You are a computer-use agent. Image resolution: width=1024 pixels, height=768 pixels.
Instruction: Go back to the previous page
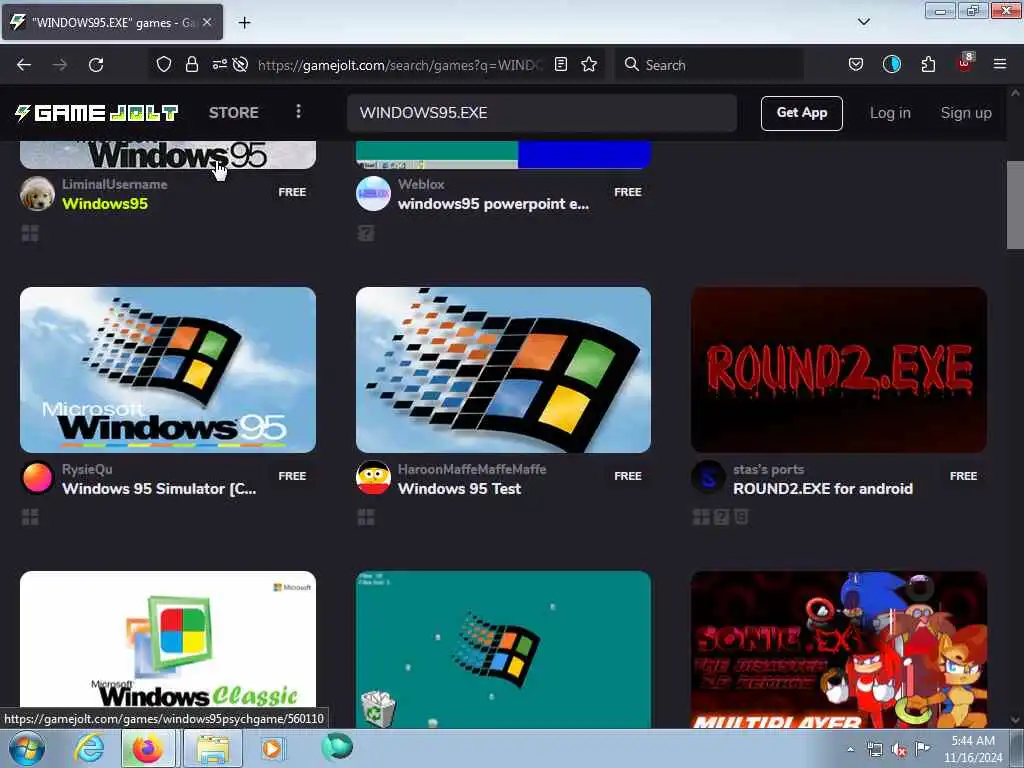(x=24, y=65)
